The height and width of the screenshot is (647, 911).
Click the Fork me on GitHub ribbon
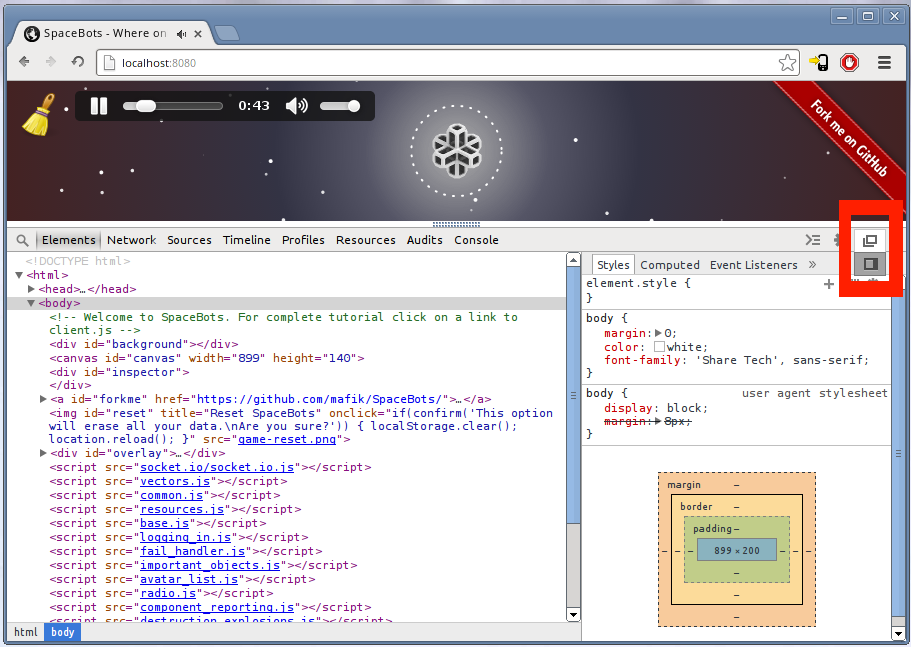(x=848, y=138)
